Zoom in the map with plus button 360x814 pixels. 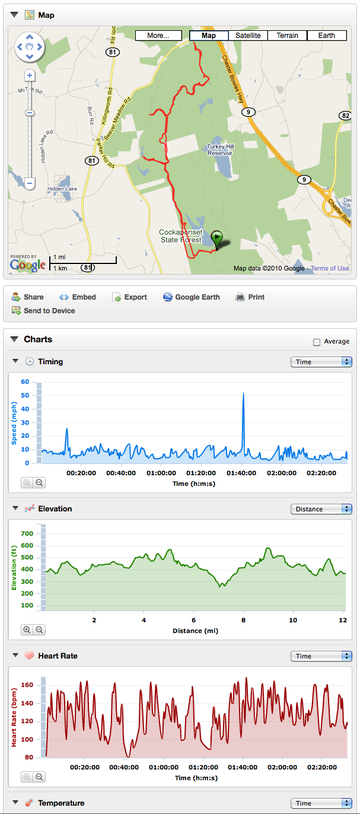tap(30, 76)
